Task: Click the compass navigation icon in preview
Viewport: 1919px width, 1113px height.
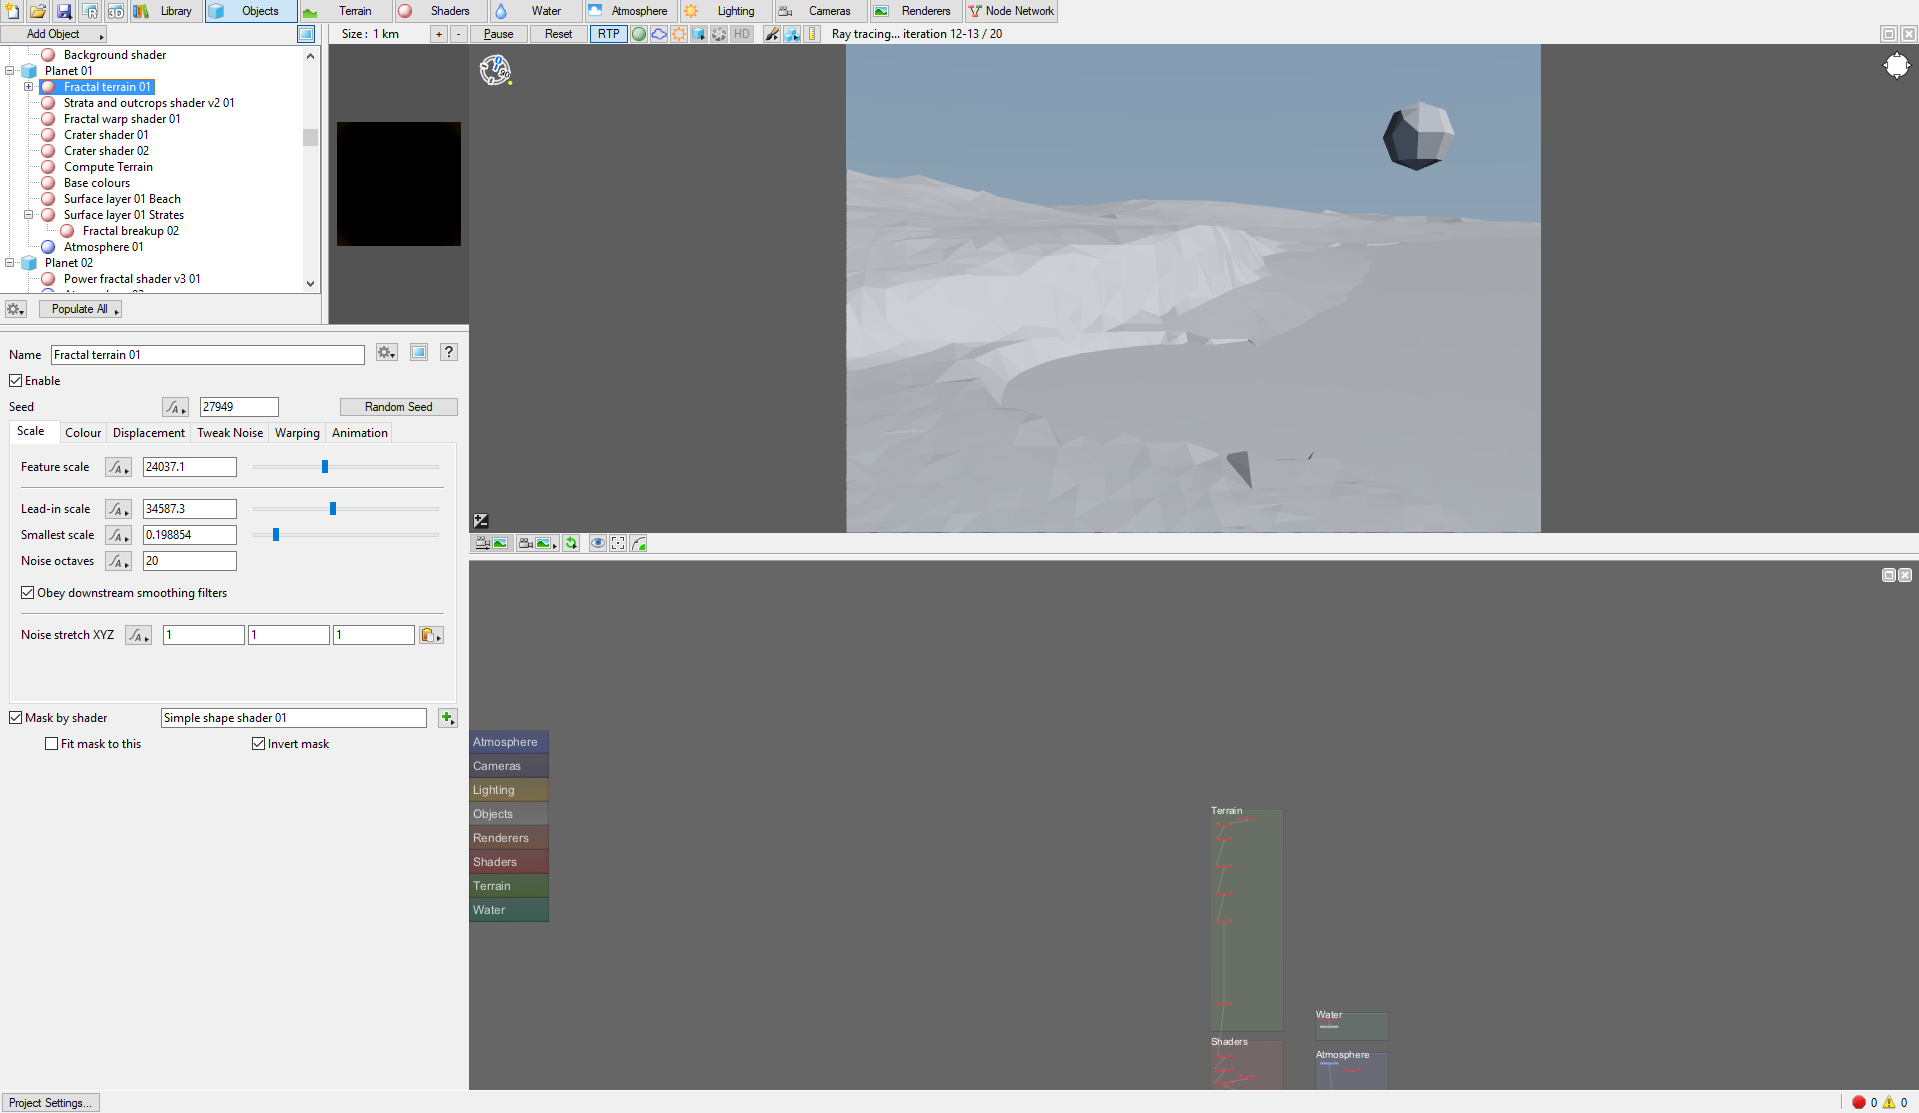Action: 495,69
